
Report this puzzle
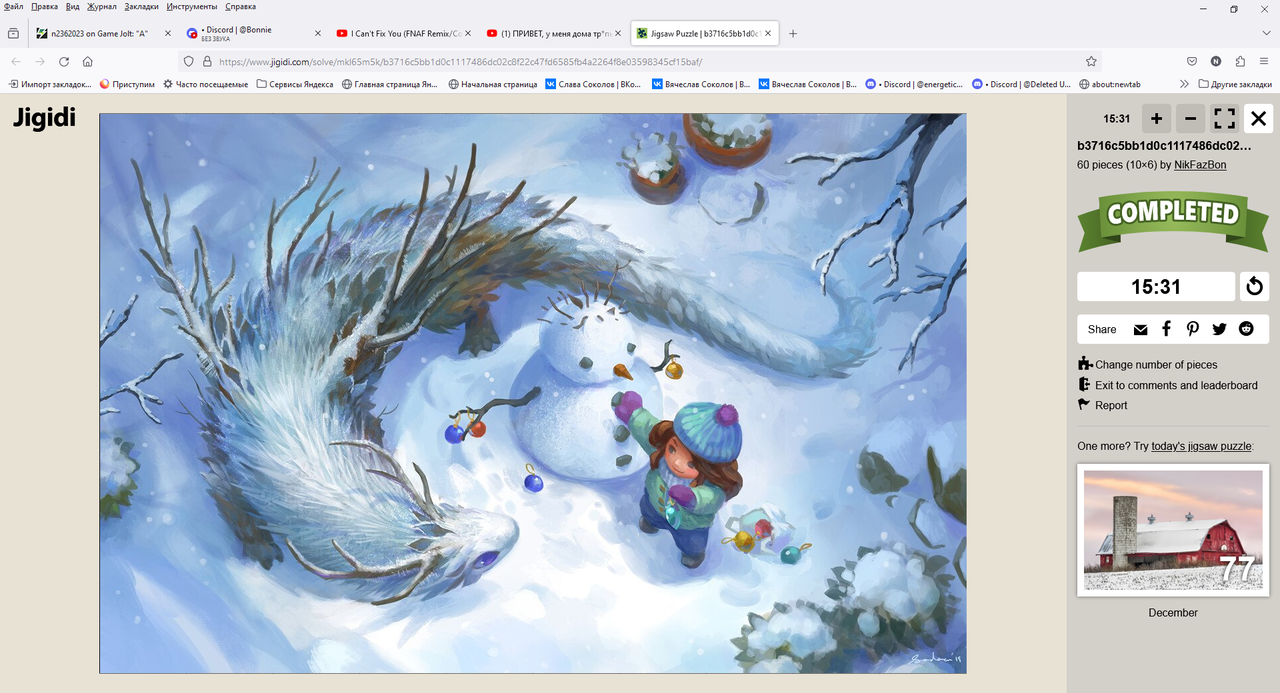coord(1102,405)
